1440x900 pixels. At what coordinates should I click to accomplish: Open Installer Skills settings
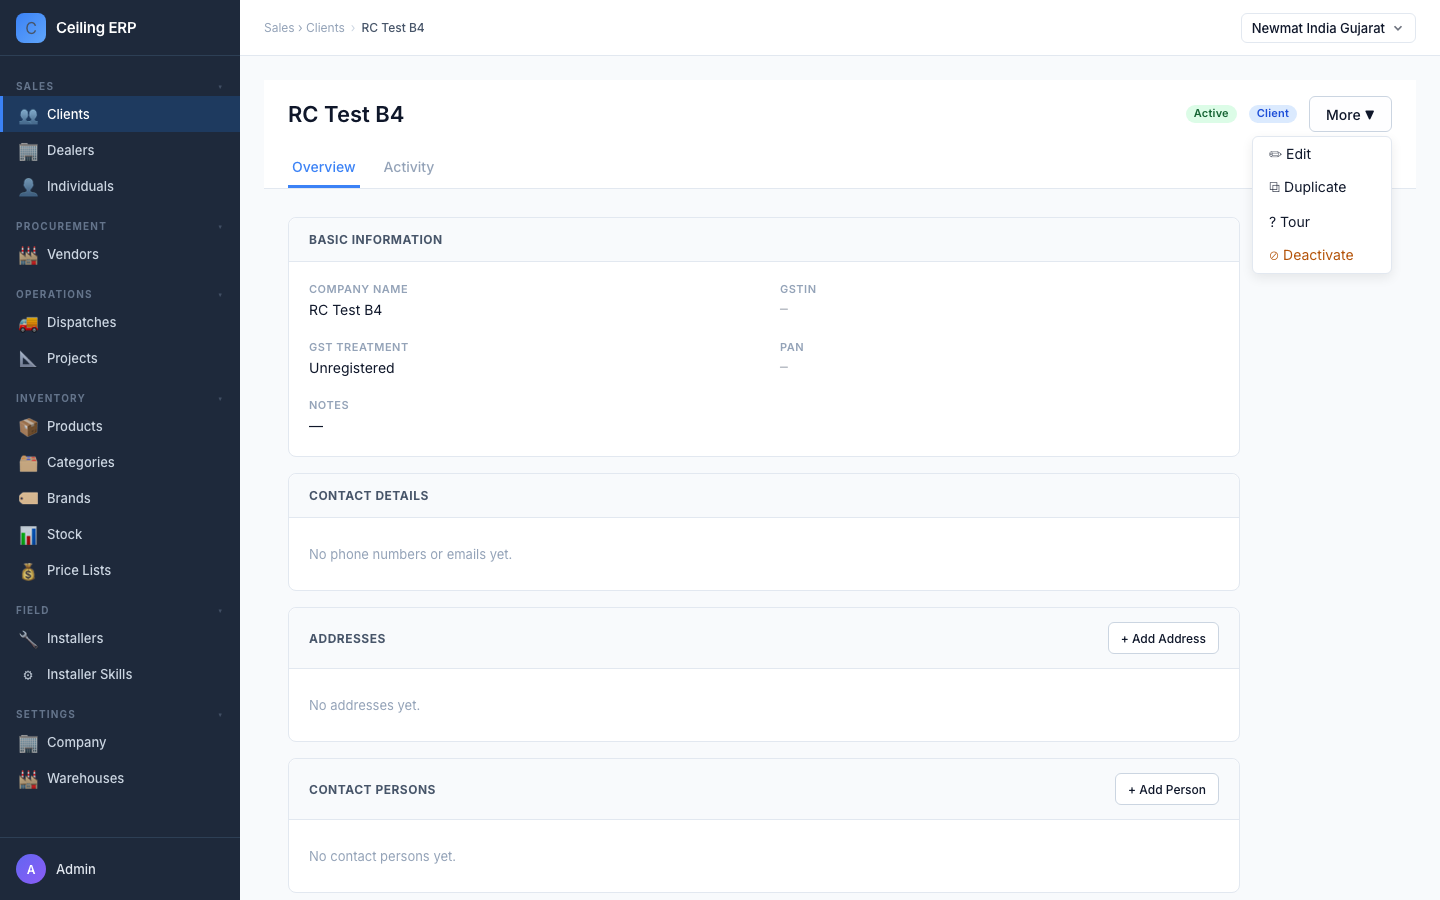click(120, 674)
